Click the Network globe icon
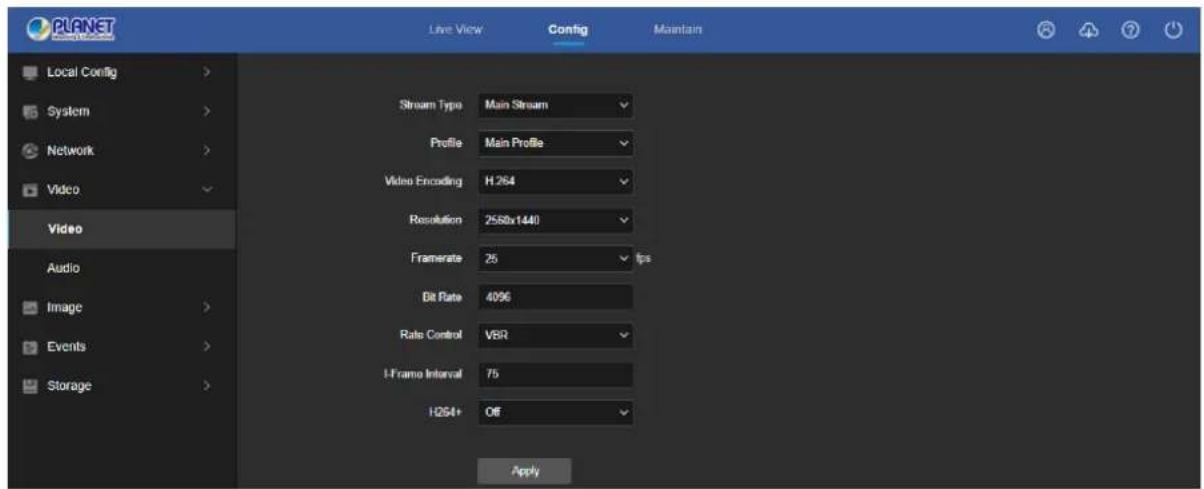 [28, 151]
